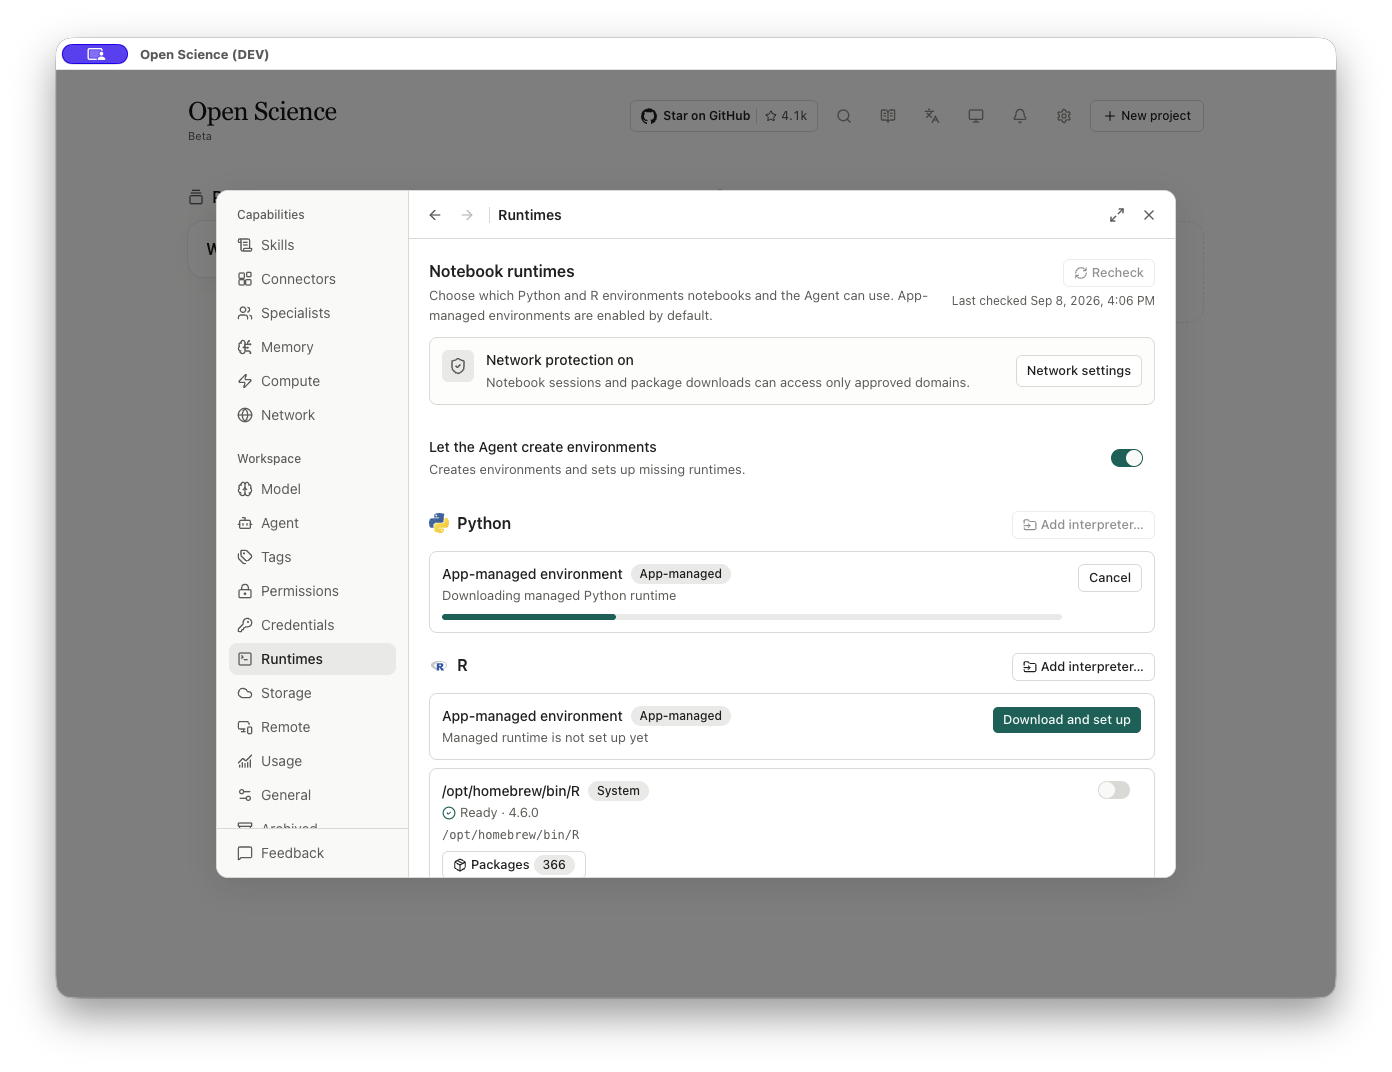Open Usage in the sidebar
This screenshot has width=1392, height=1072.
click(312, 761)
